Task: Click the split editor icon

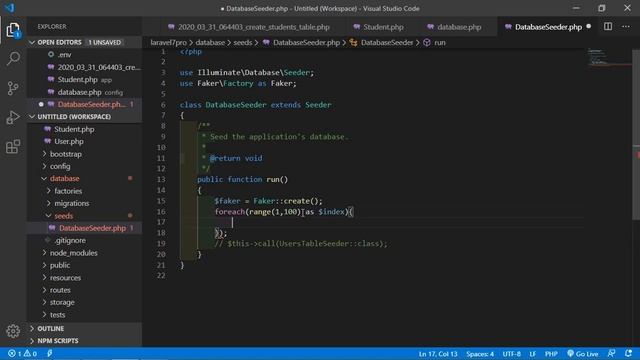Action: (x=608, y=27)
